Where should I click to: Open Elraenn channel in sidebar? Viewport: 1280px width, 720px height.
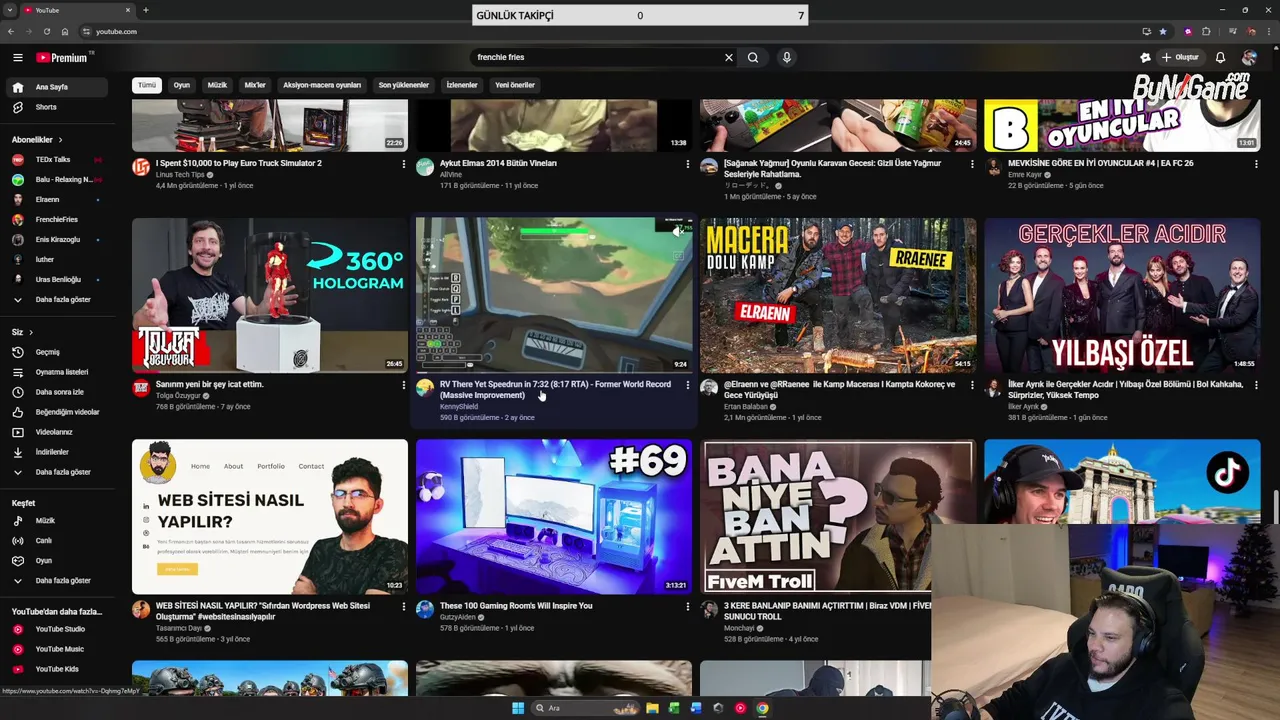point(56,199)
